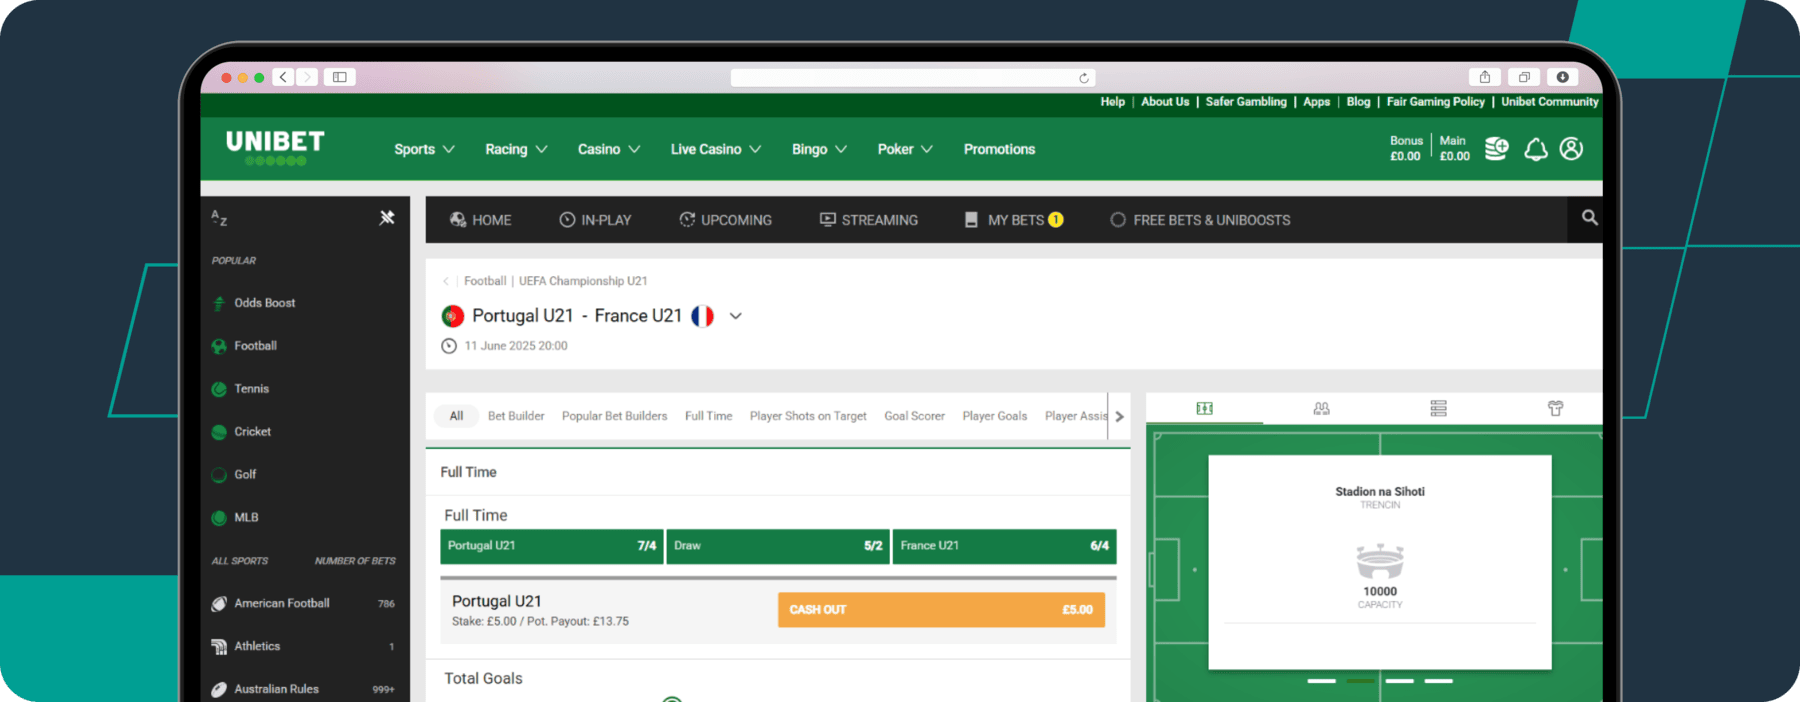Click UEFA Championship U21 breadcrumb
1800x702 pixels.
(583, 281)
